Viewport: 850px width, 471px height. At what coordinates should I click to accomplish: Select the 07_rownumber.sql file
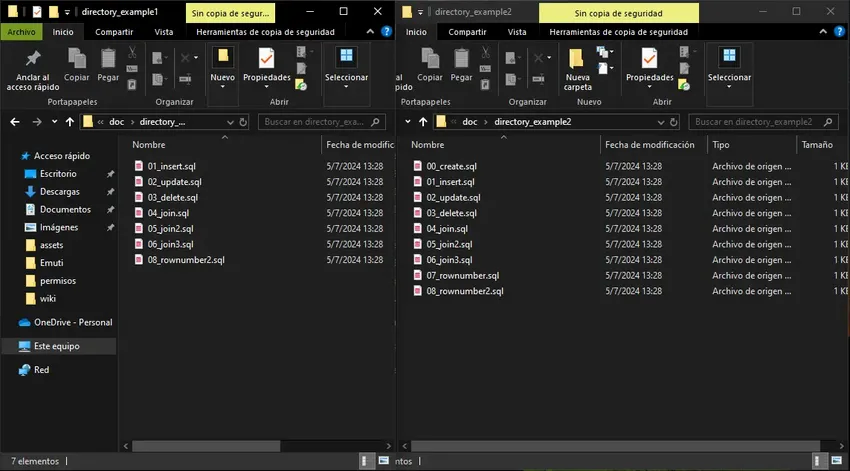462,275
